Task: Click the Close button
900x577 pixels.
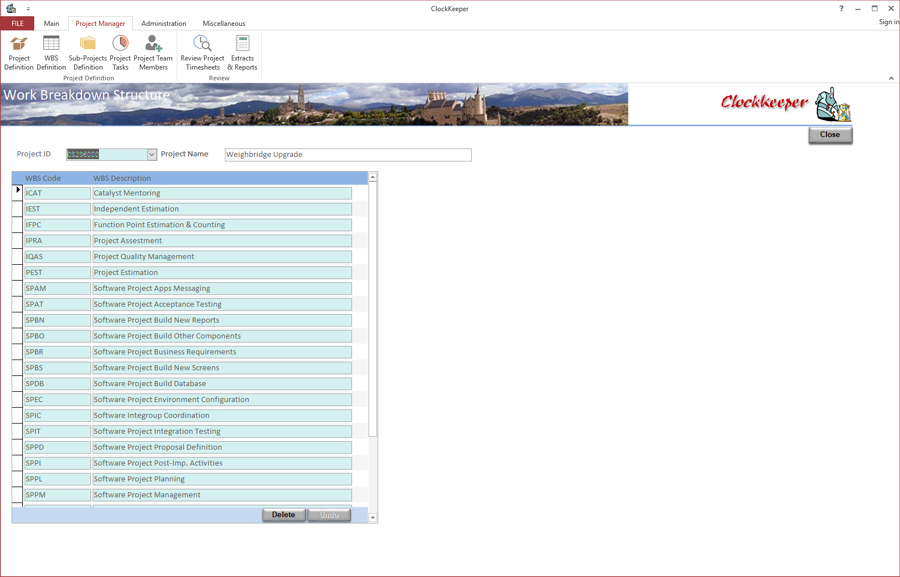Action: coord(830,135)
